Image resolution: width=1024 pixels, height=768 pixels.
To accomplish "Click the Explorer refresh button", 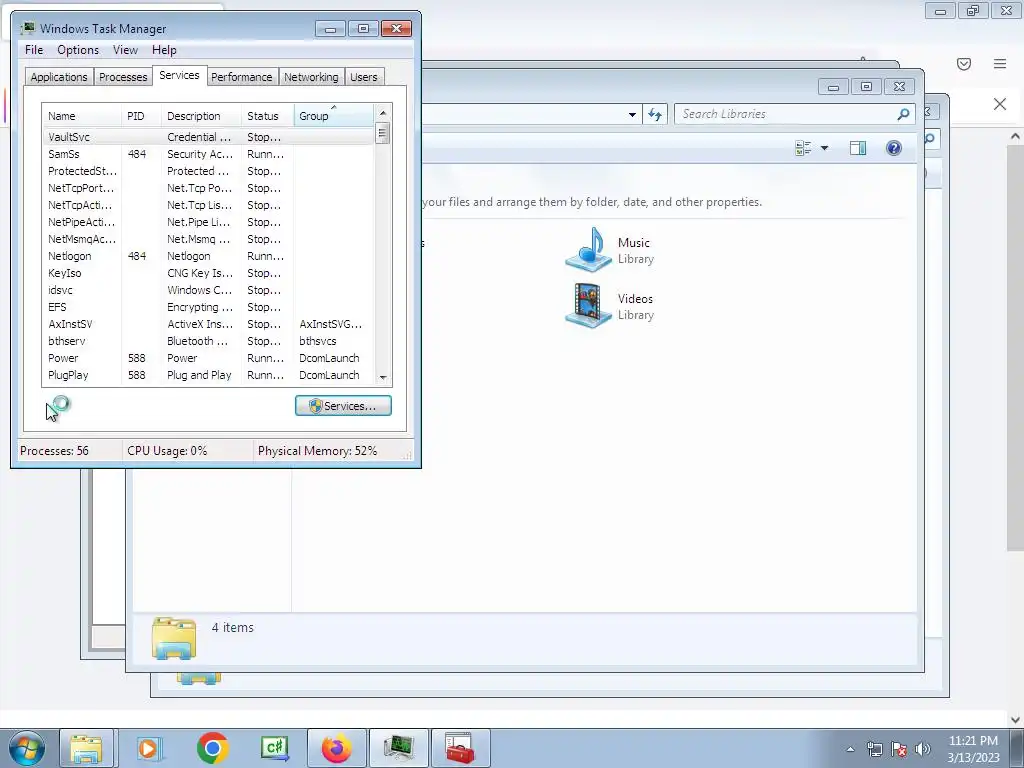I will [654, 115].
